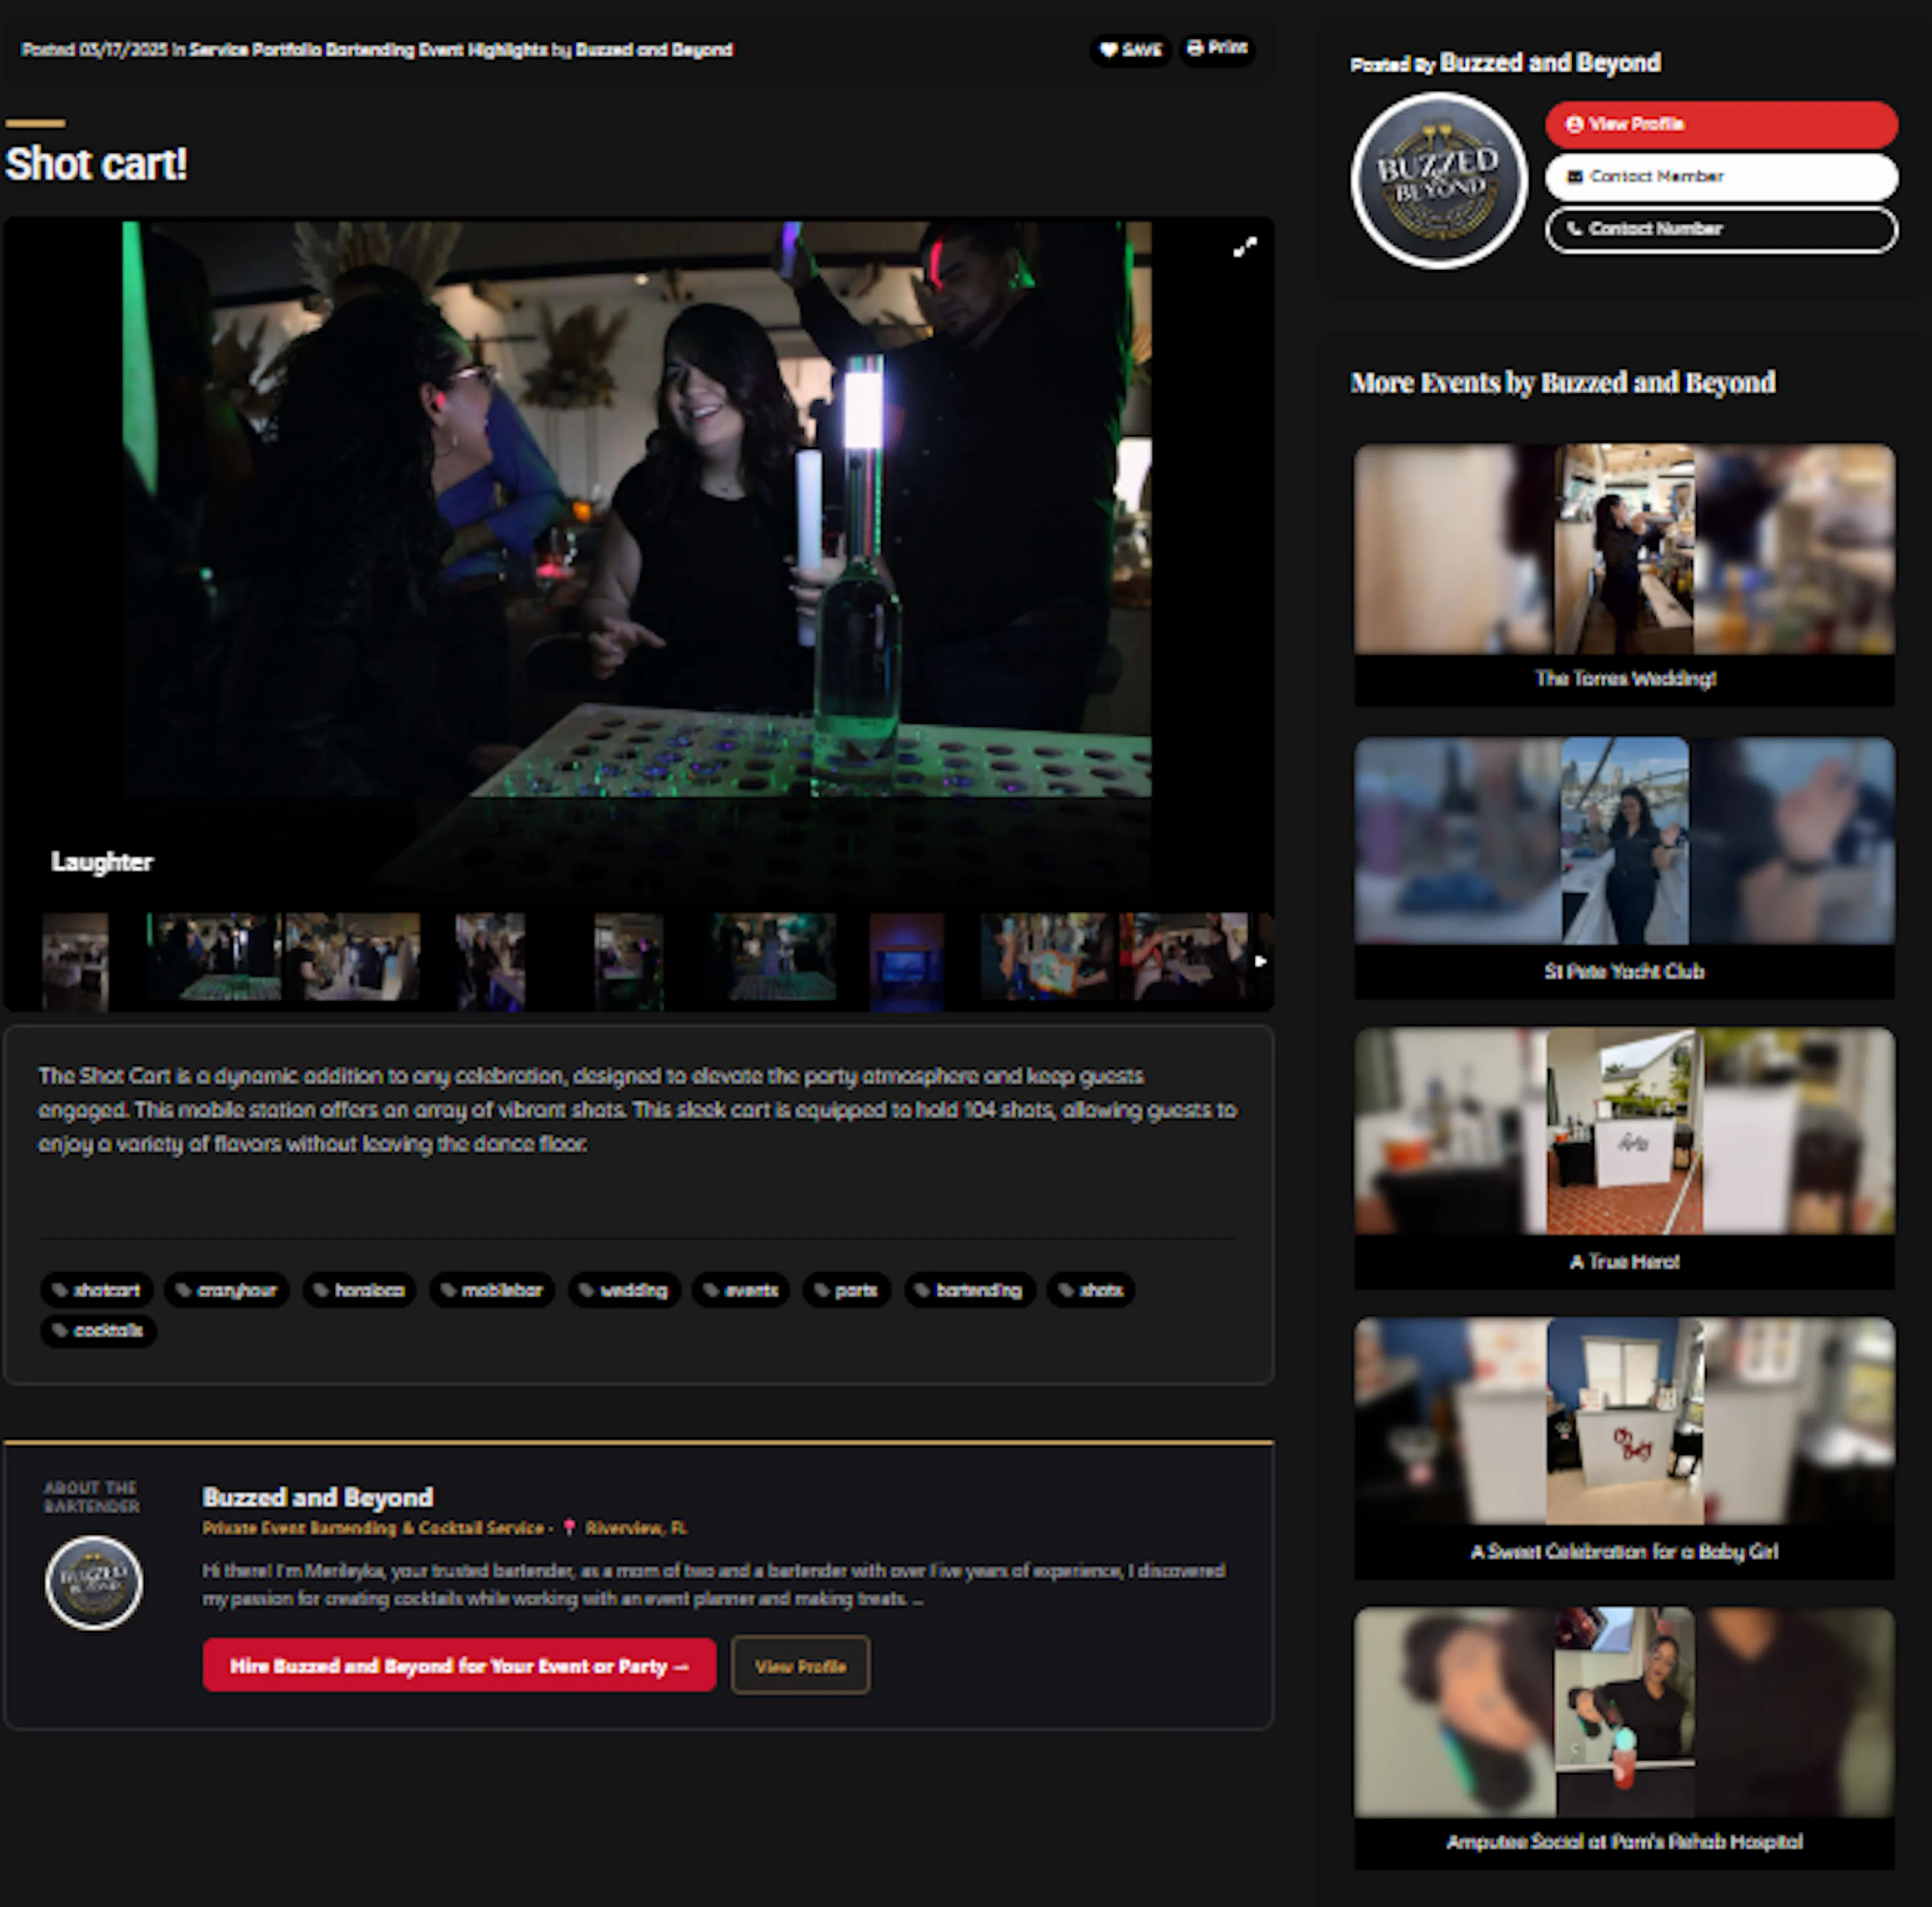Select the shotcart tag
This screenshot has height=1907, width=1932.
coord(97,1290)
